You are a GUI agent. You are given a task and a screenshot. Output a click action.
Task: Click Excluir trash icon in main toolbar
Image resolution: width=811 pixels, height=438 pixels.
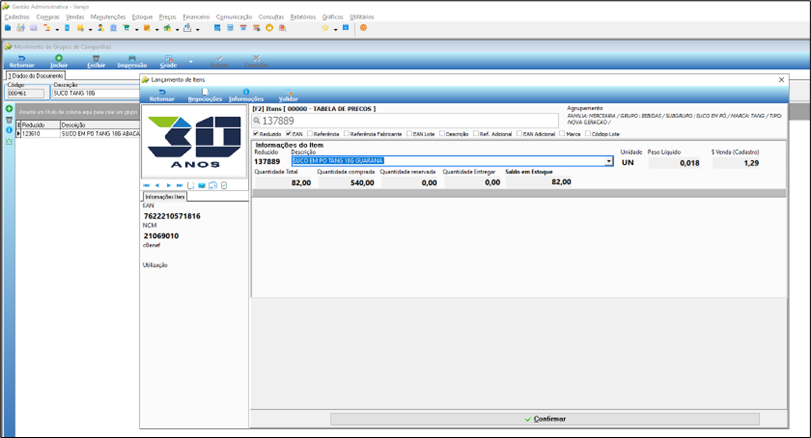coord(96,58)
